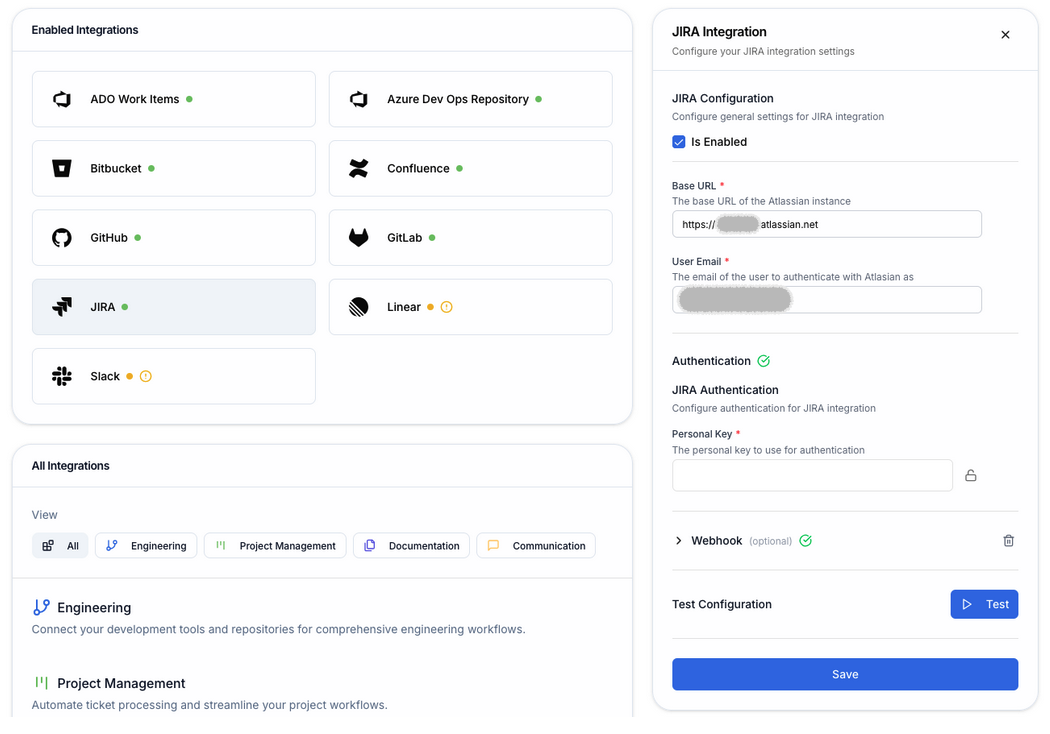Select the All view filter
1050x734 pixels.
click(60, 546)
